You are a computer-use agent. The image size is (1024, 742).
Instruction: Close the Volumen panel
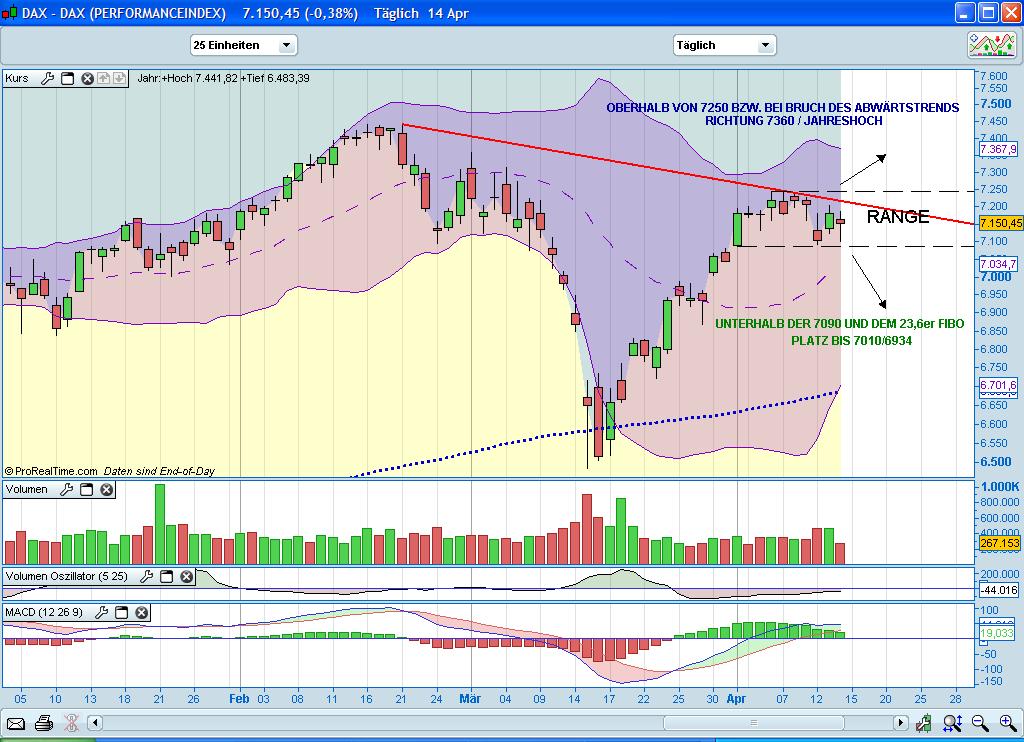pos(106,489)
